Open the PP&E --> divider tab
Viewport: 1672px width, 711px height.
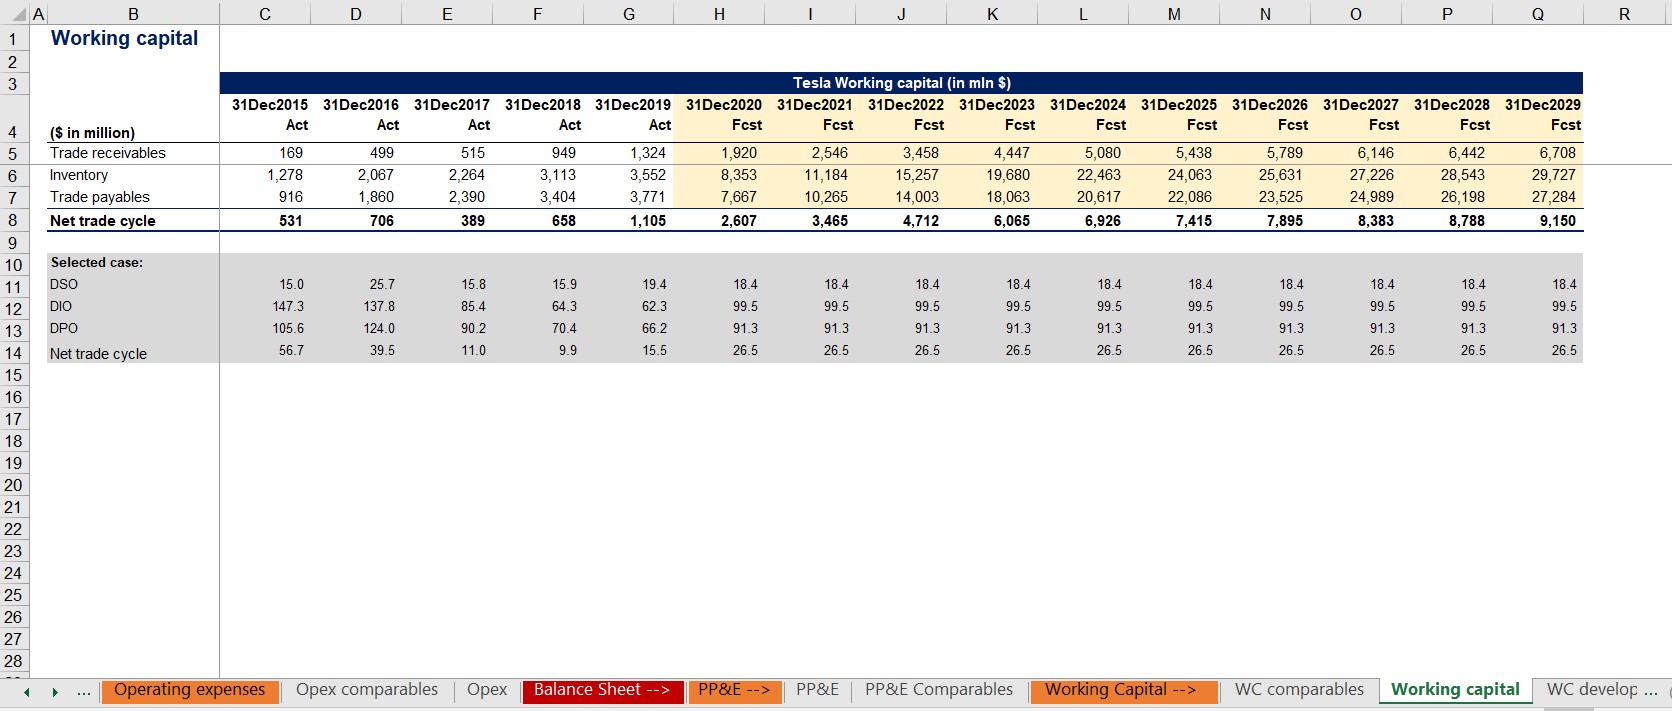coord(734,690)
